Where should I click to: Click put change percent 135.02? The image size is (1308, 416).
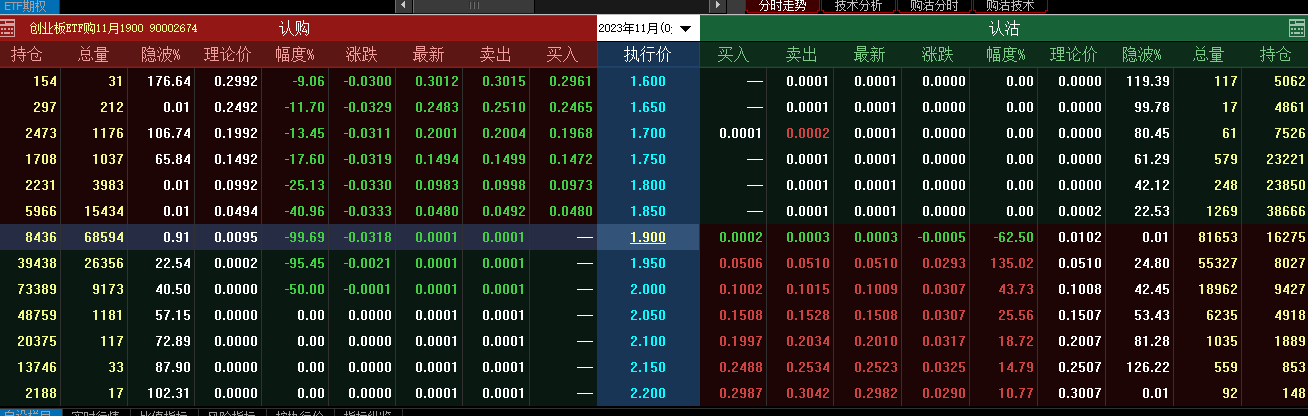pos(1012,263)
